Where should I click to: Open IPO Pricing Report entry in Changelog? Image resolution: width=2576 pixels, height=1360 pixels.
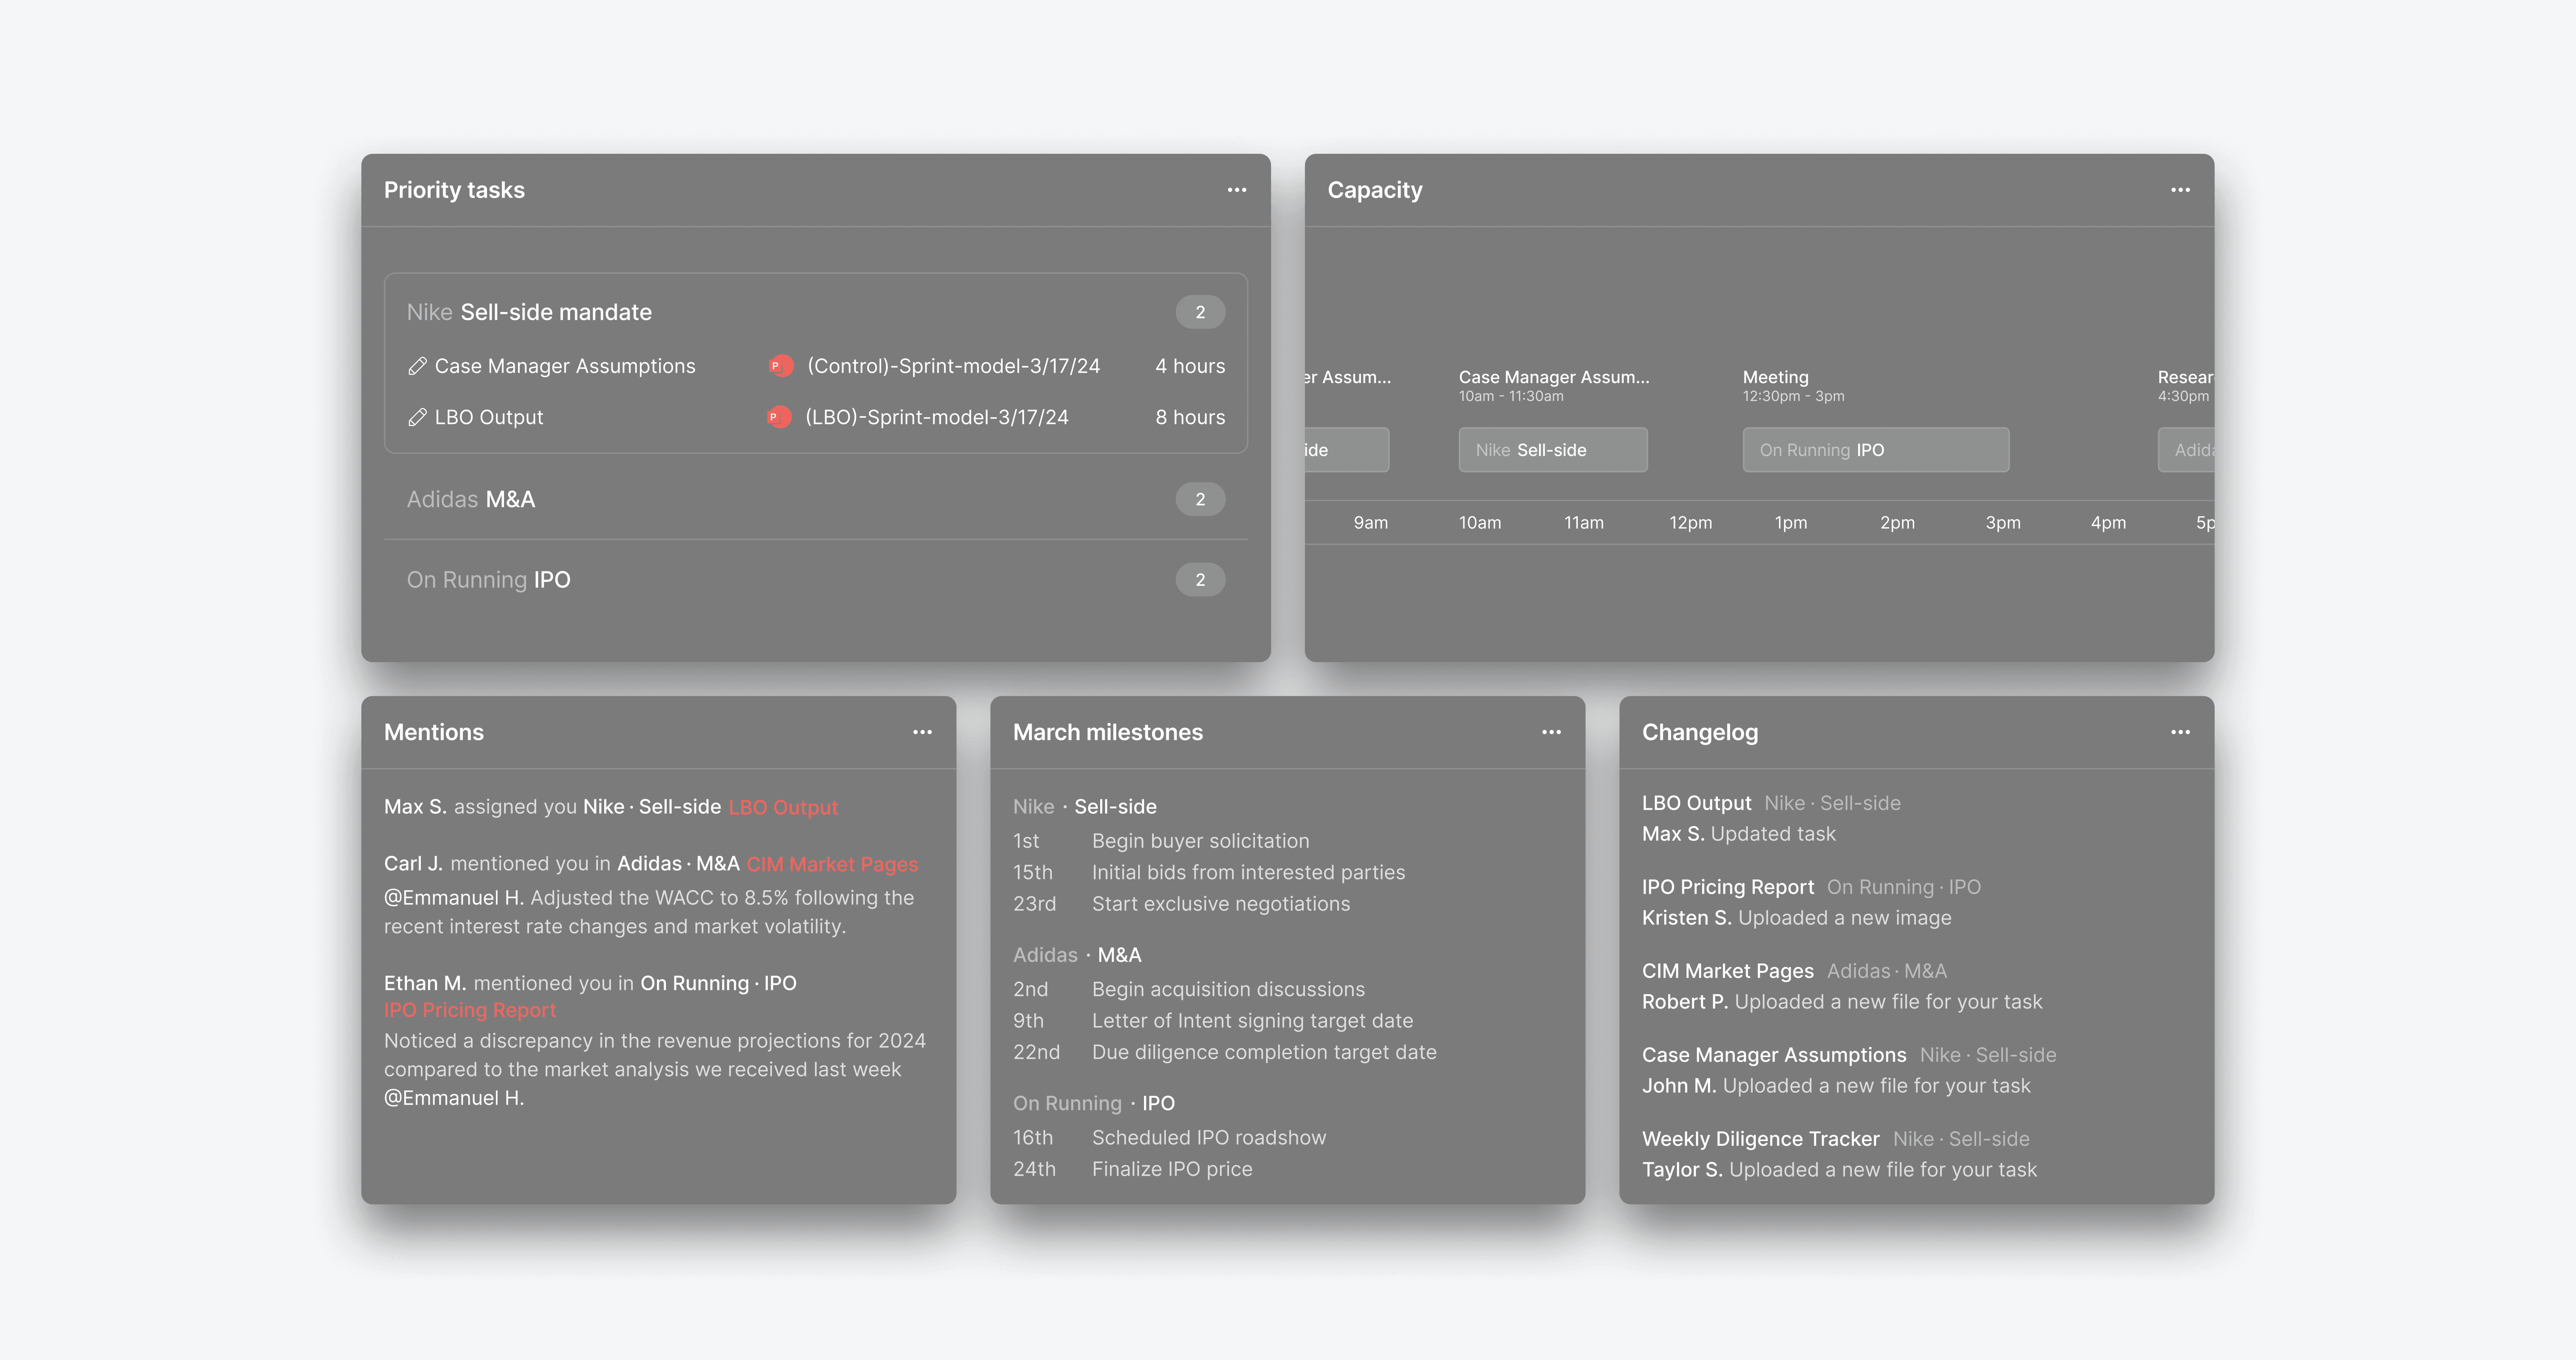1727,888
